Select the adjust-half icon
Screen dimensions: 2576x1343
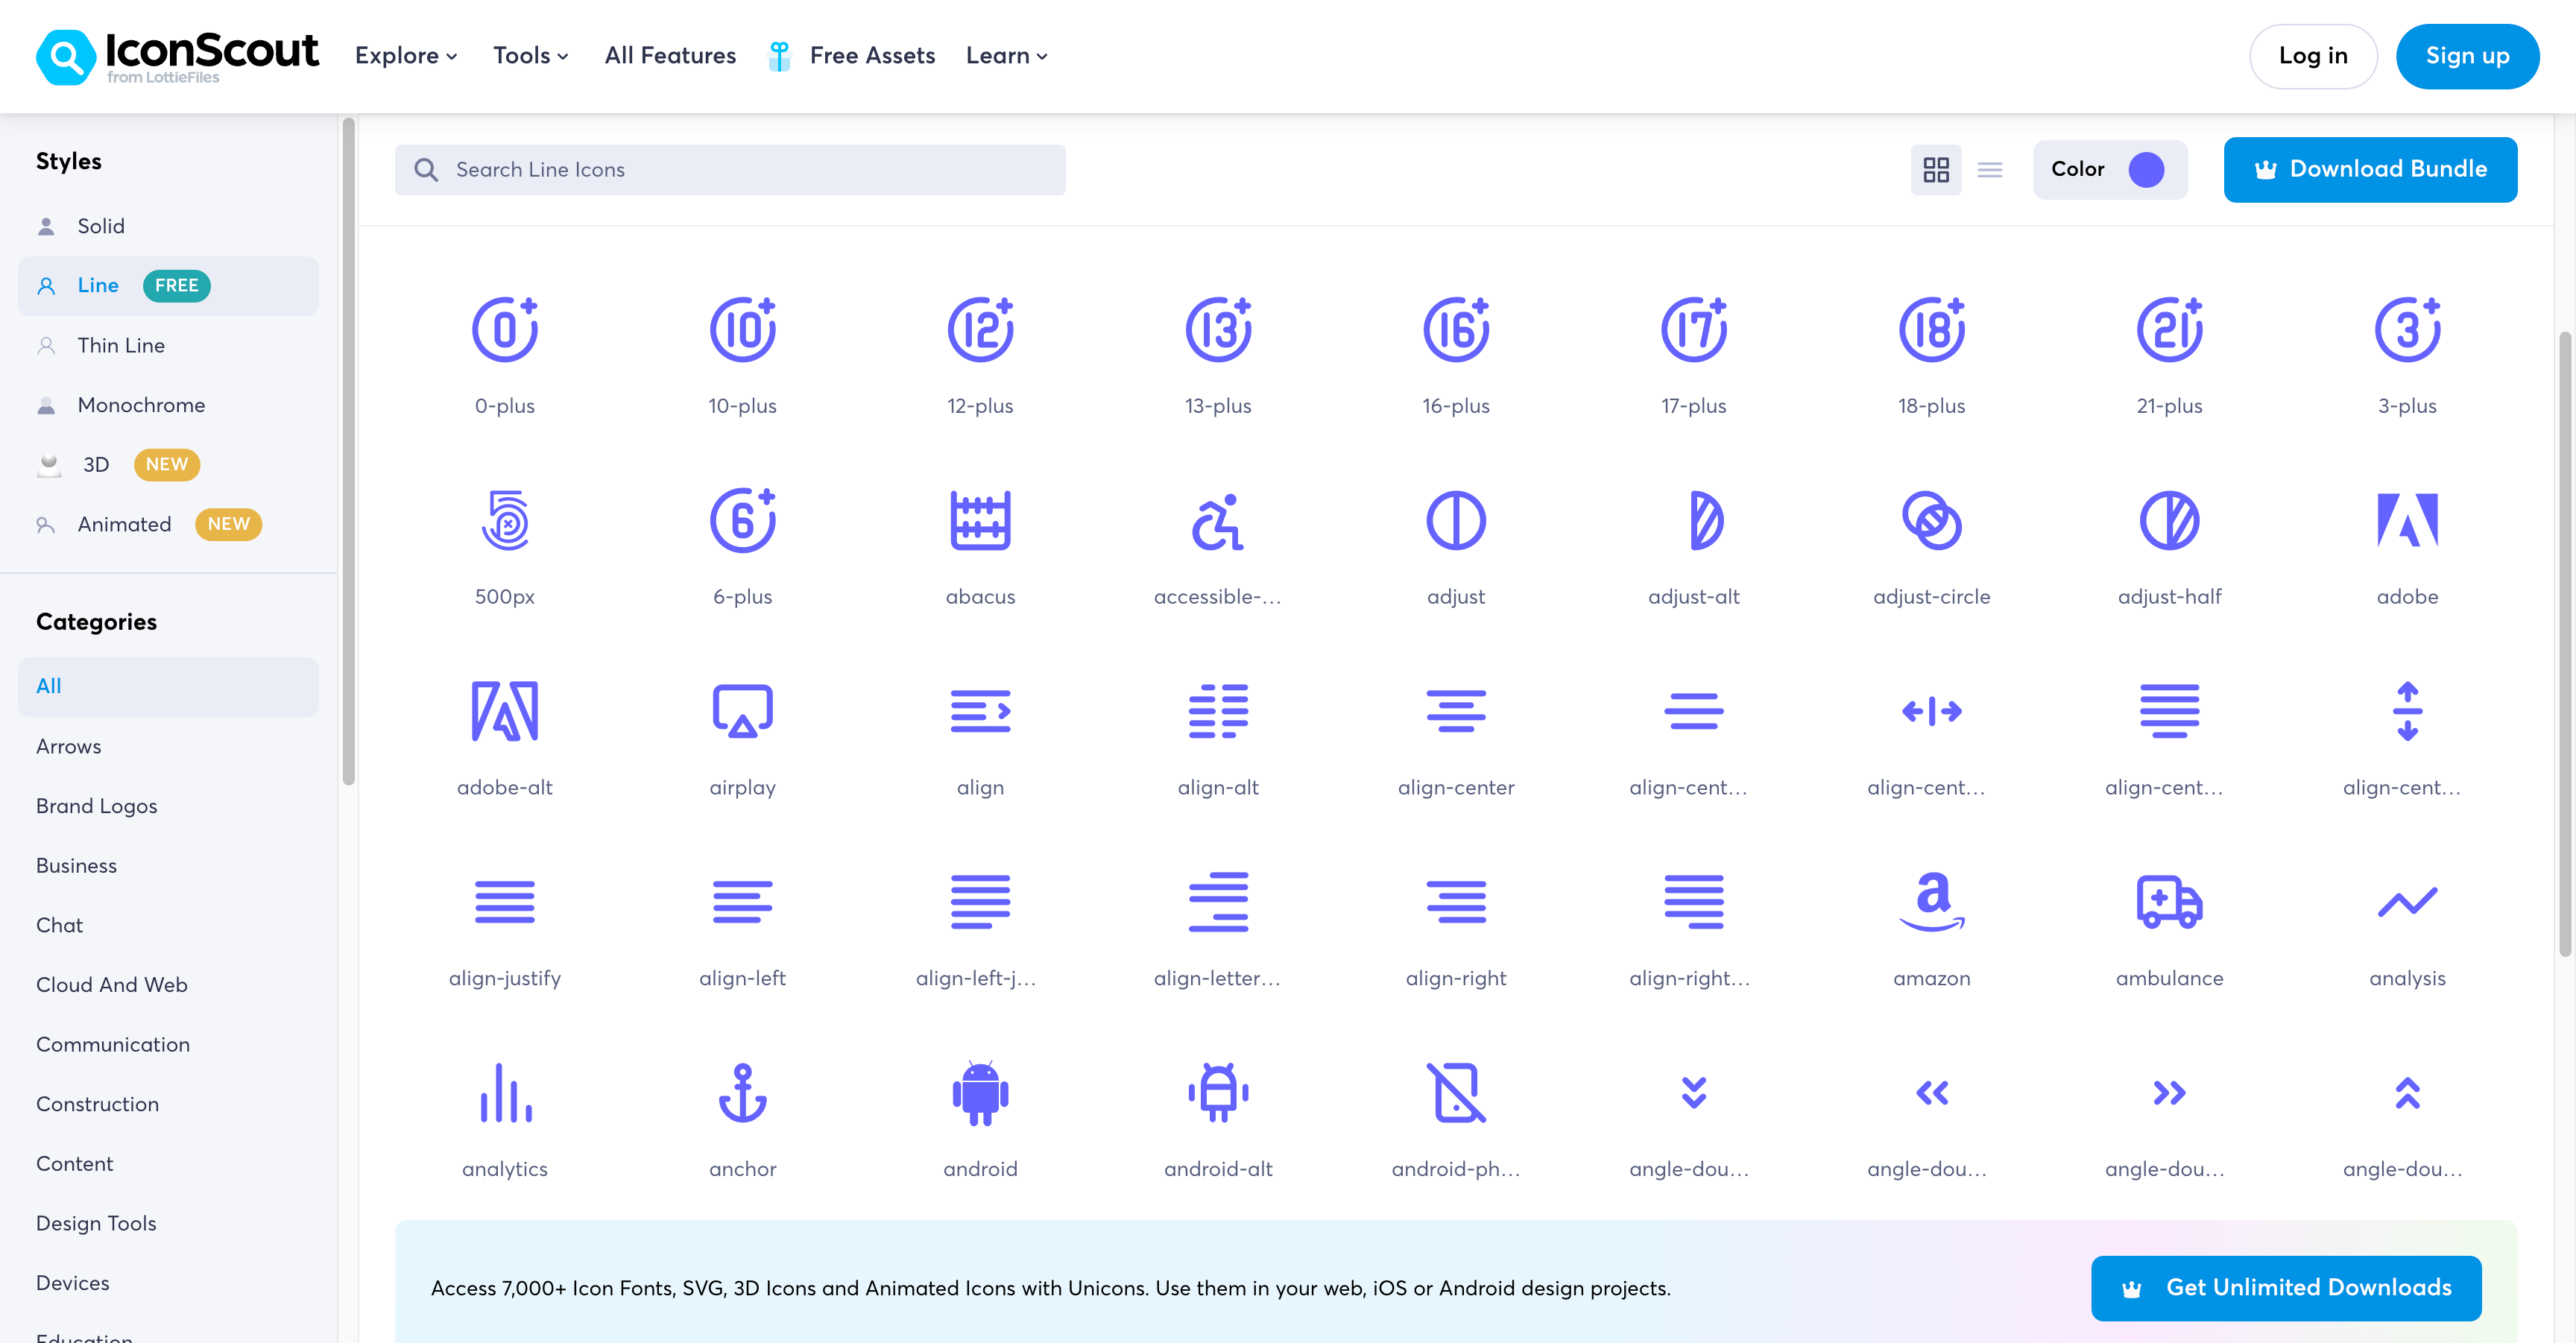point(2169,521)
